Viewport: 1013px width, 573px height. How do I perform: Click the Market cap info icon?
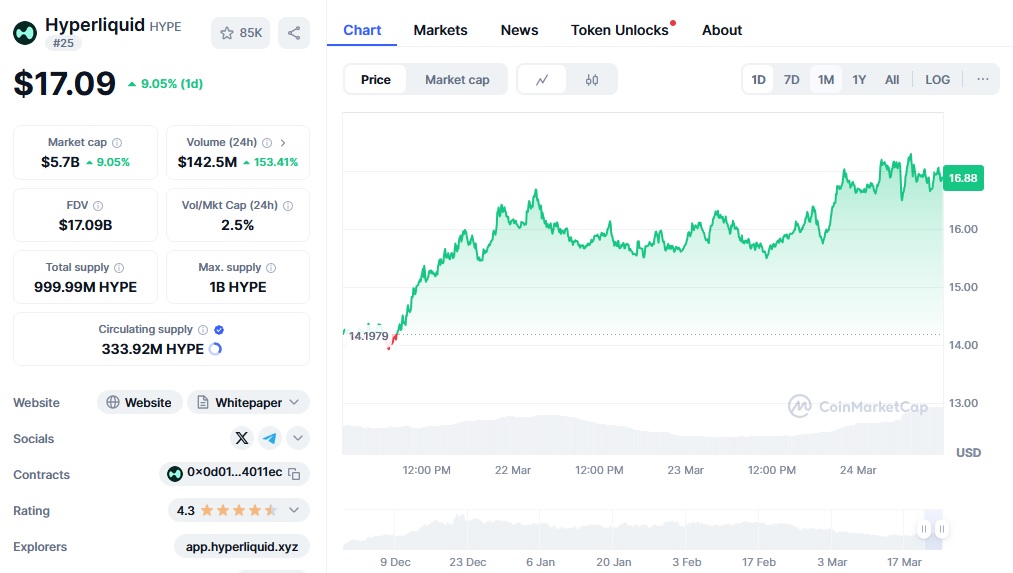(x=117, y=143)
